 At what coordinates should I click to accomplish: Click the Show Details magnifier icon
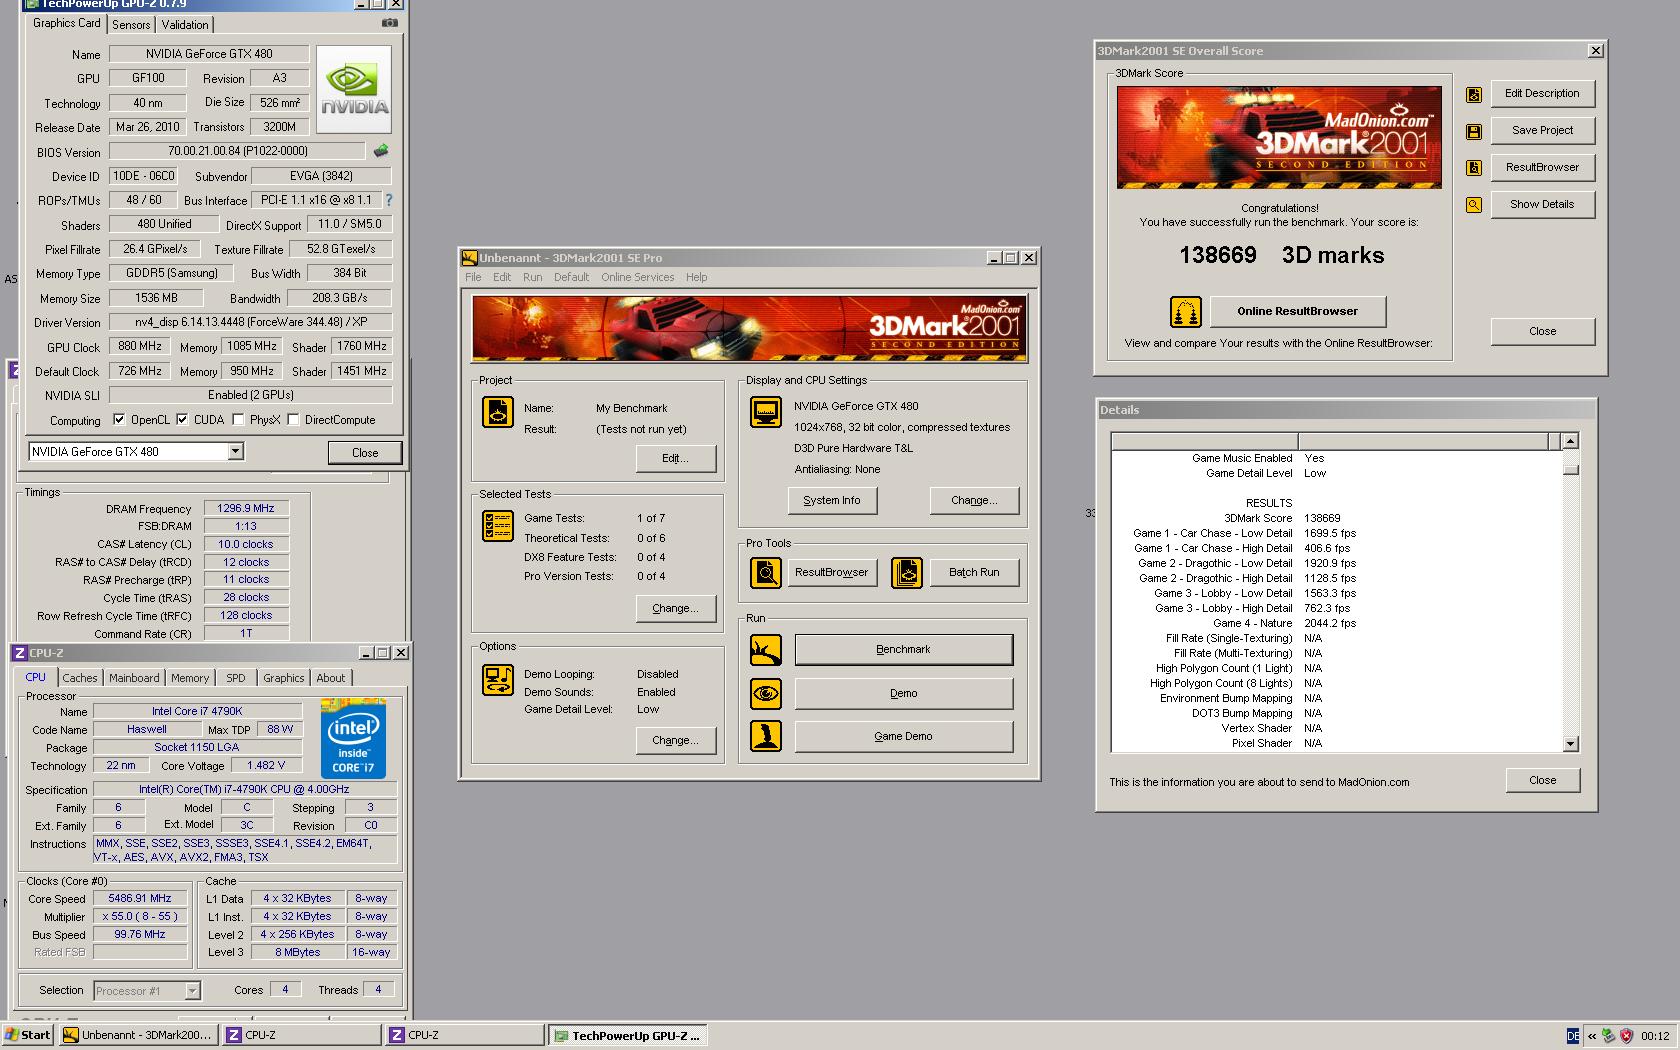tap(1474, 205)
